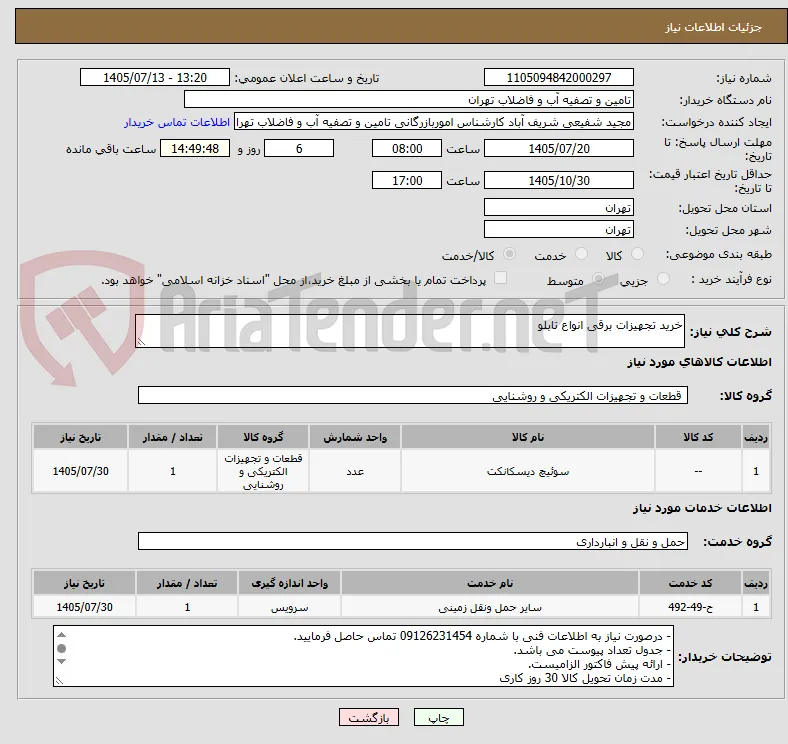Viewport: 788px width, 744px height.
Task: Click the goods table تاریخ نیاز header
Action: click(x=80, y=437)
